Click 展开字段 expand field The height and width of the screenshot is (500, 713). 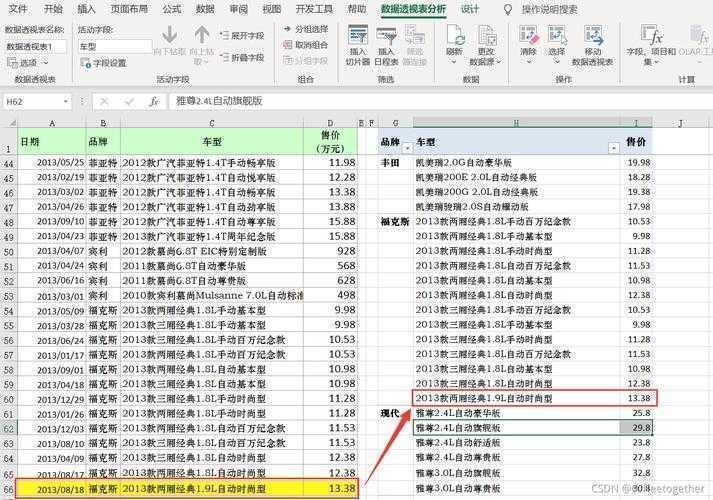242,35
